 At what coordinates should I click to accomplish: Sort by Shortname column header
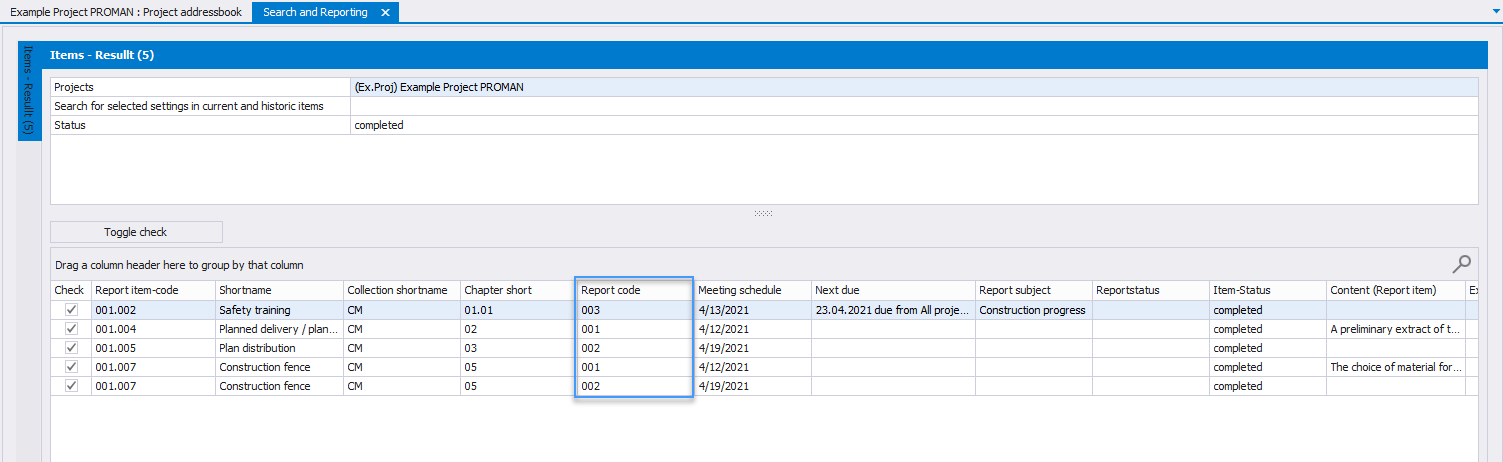(279, 290)
